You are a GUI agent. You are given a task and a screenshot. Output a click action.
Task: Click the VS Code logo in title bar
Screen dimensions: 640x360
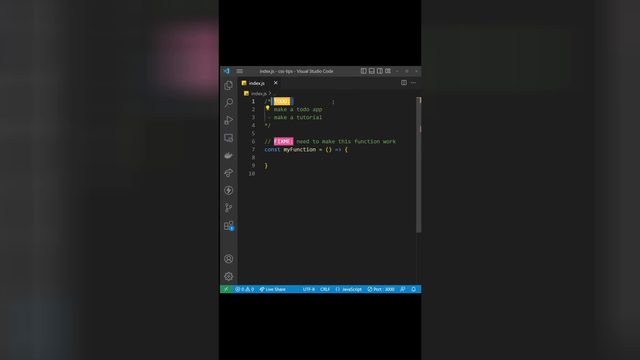(x=227, y=71)
